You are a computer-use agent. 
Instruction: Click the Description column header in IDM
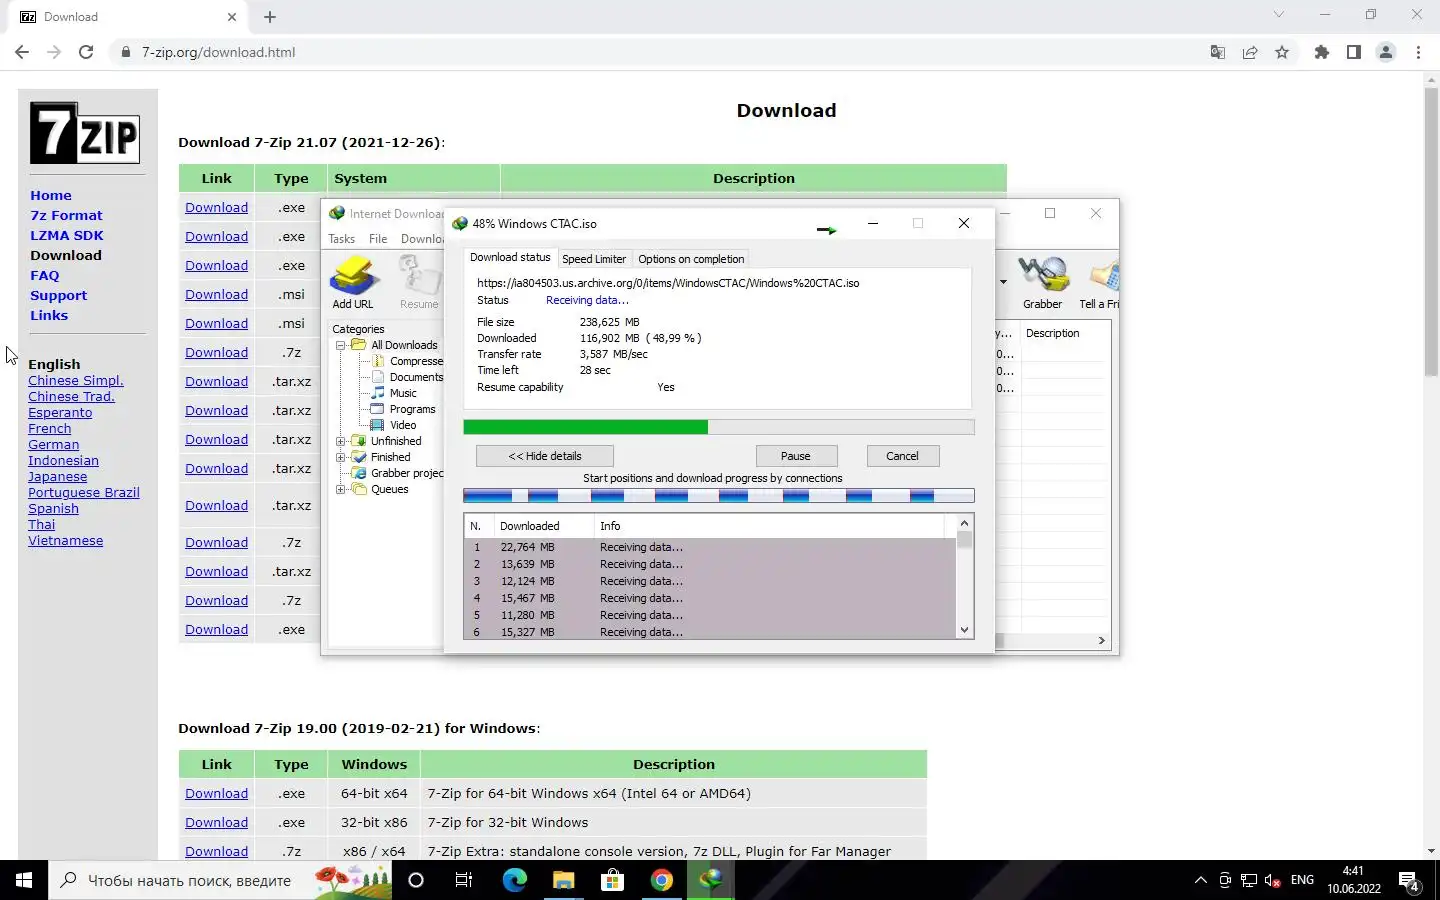click(x=1065, y=333)
